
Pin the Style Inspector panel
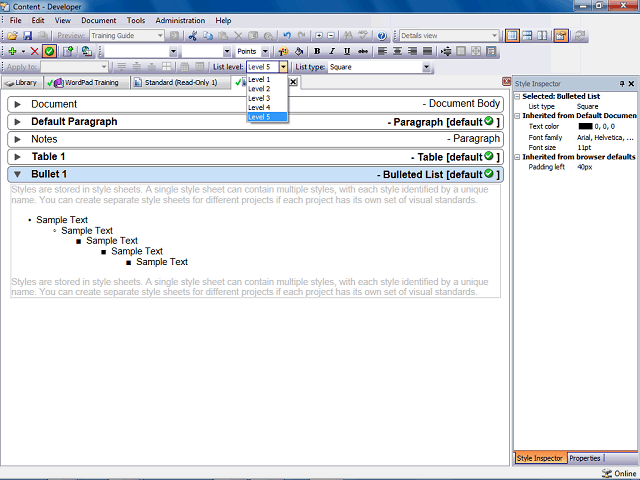click(622, 84)
